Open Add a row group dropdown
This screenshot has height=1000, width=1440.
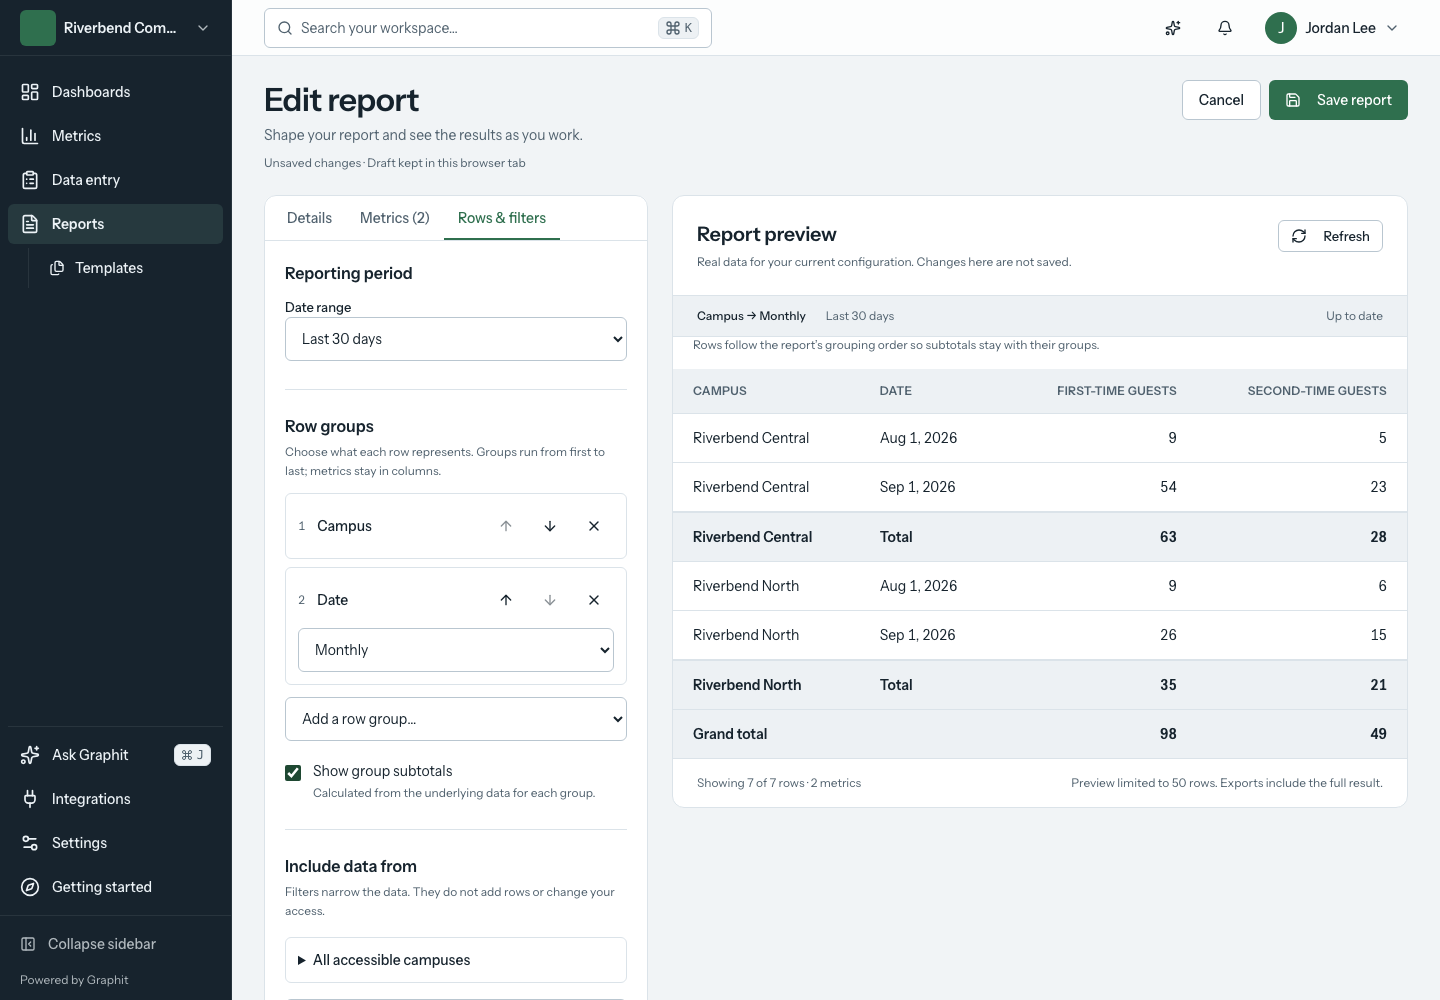click(x=456, y=719)
